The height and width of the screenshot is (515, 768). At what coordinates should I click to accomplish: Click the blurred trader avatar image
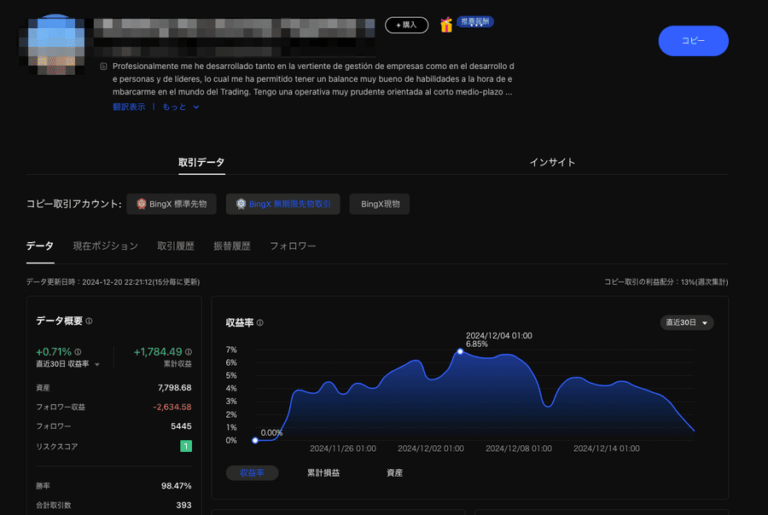[55, 45]
